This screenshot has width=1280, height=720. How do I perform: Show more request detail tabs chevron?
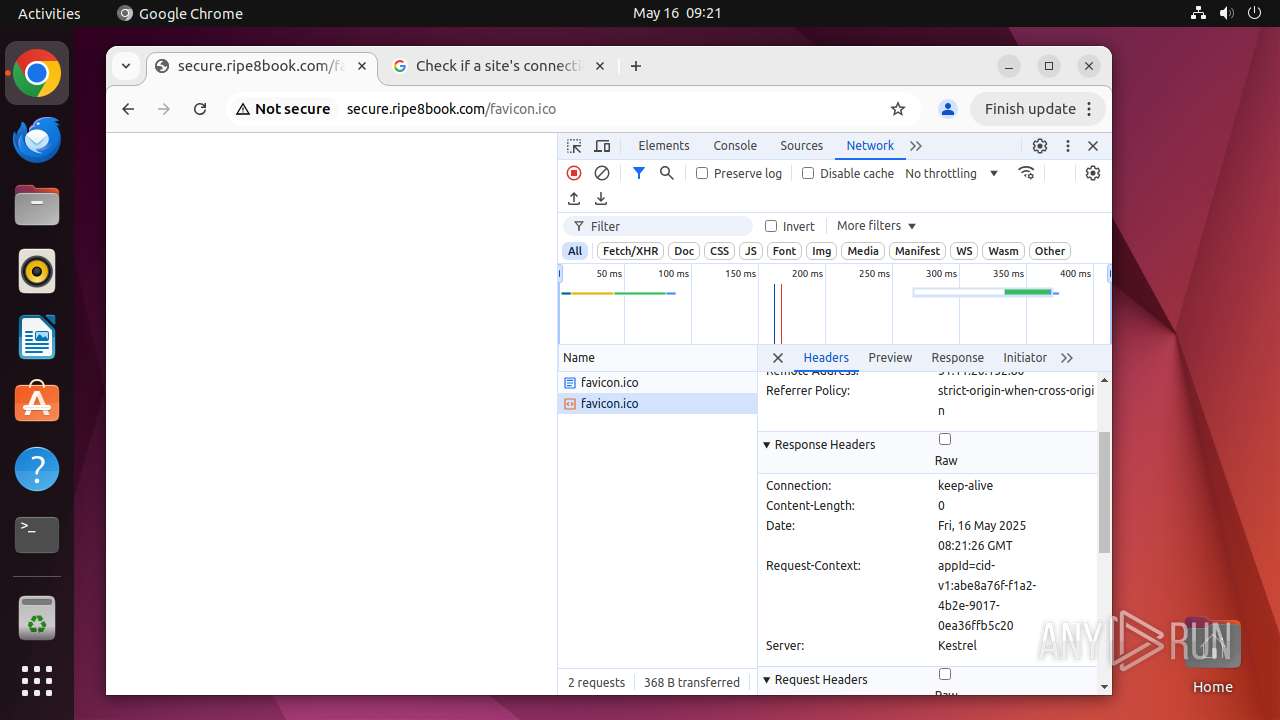click(x=1067, y=358)
